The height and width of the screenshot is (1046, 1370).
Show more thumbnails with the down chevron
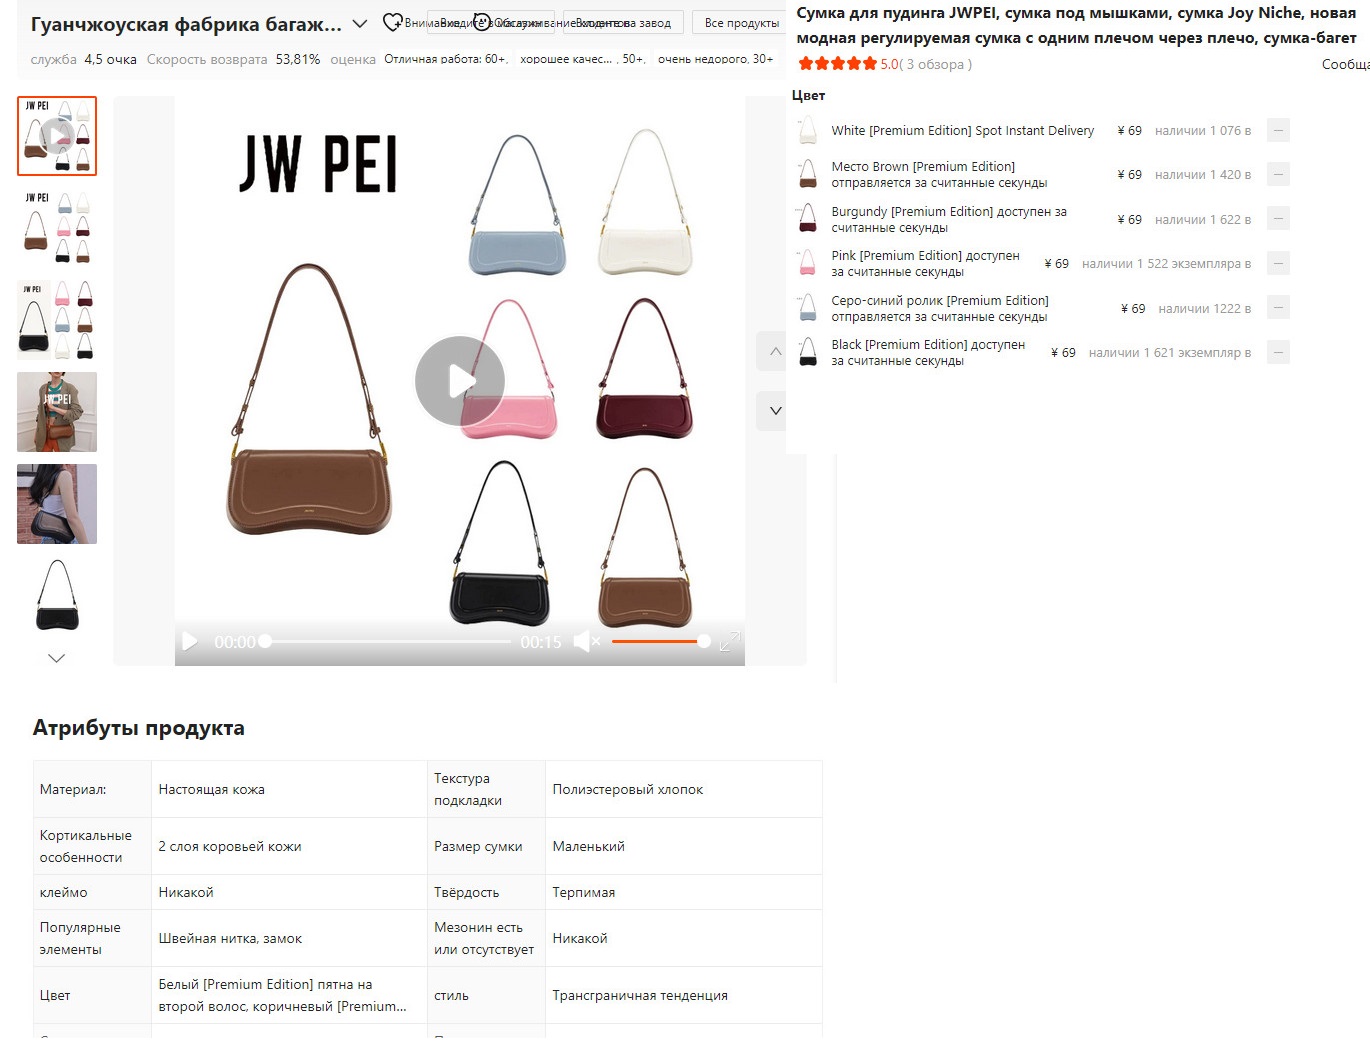(x=57, y=658)
